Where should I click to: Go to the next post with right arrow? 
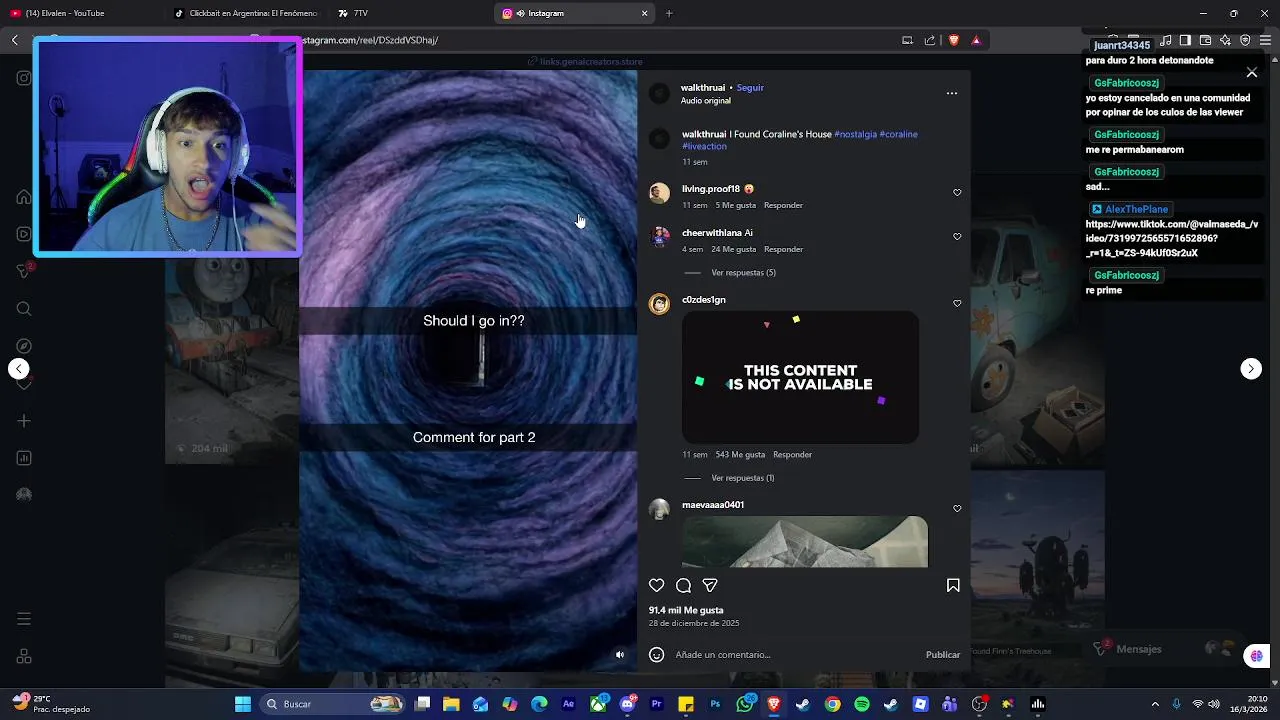coord(1251,369)
